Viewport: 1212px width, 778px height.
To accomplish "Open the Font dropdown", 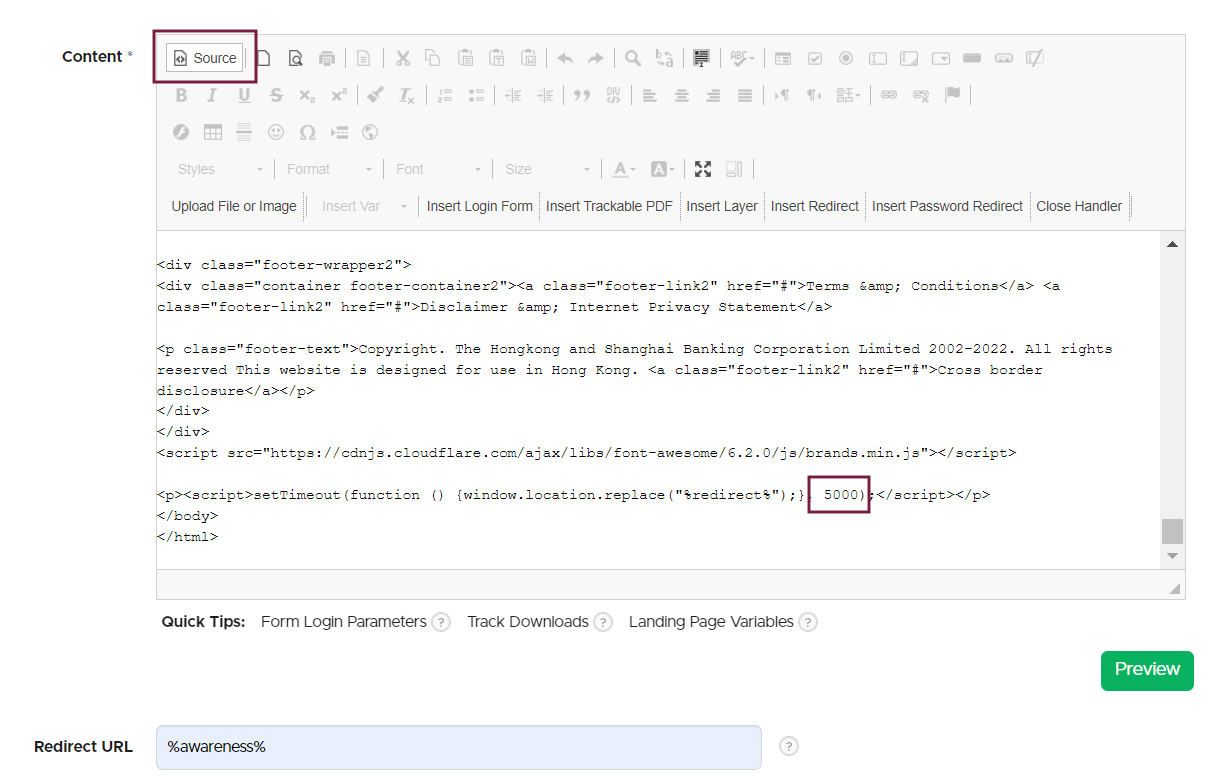I will click(438, 169).
